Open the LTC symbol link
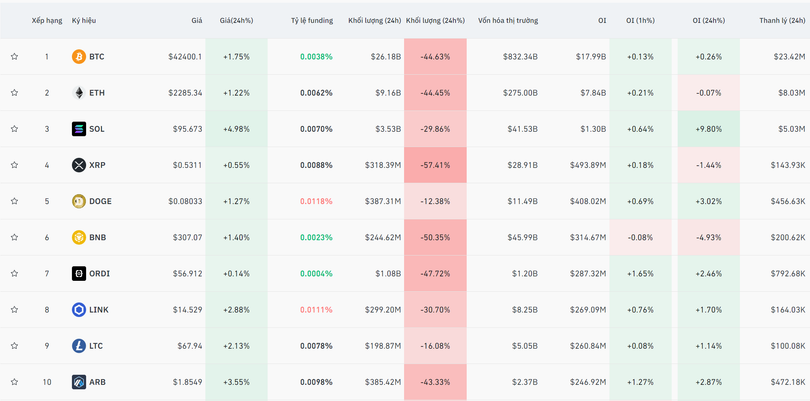The height and width of the screenshot is (401, 810). pyautogui.click(x=96, y=346)
